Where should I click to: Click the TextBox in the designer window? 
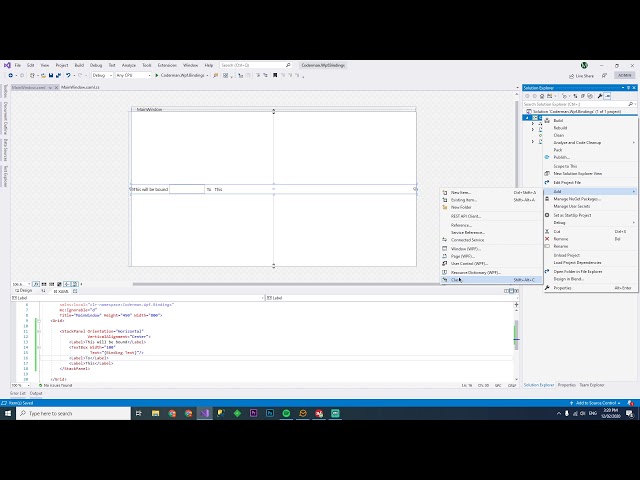[x=187, y=189]
